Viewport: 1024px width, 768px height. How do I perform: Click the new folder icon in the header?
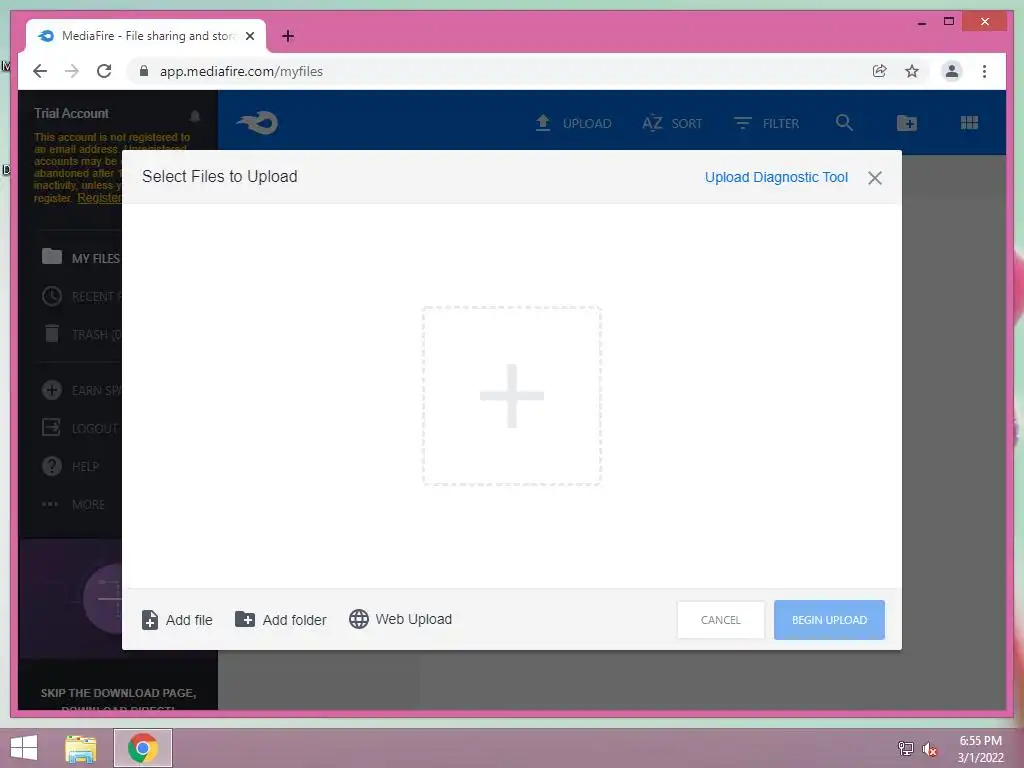pyautogui.click(x=906, y=123)
